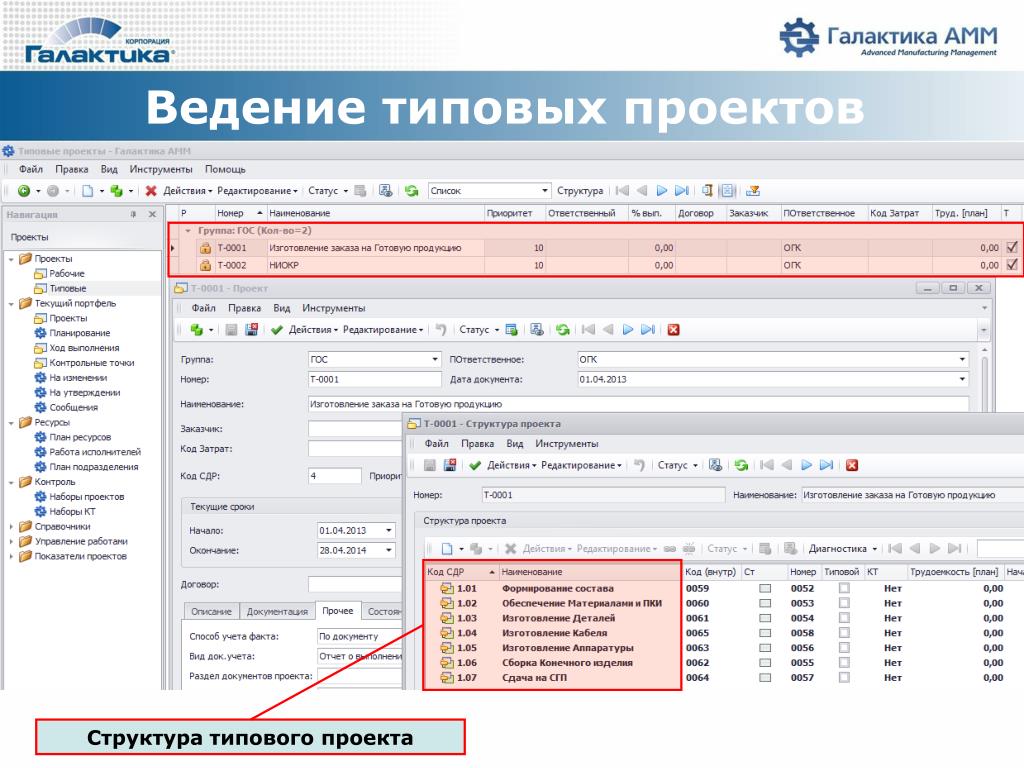
Task: Open Диагностика dropdown in structure toolbar
Action: [x=842, y=549]
